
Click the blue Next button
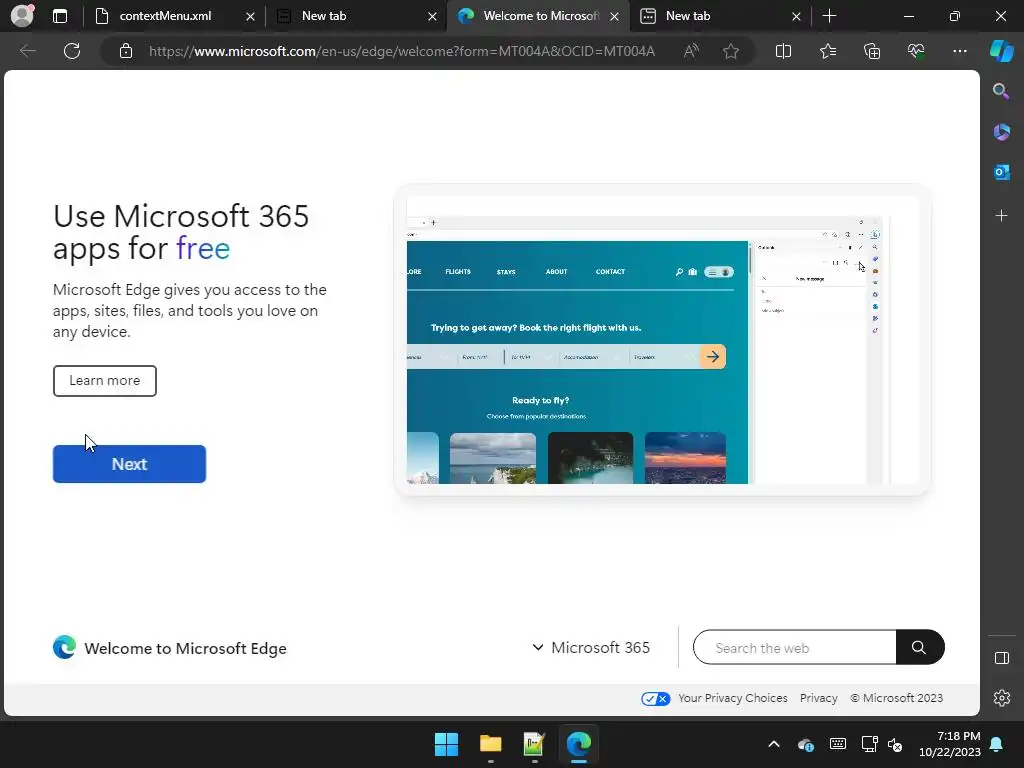click(129, 464)
